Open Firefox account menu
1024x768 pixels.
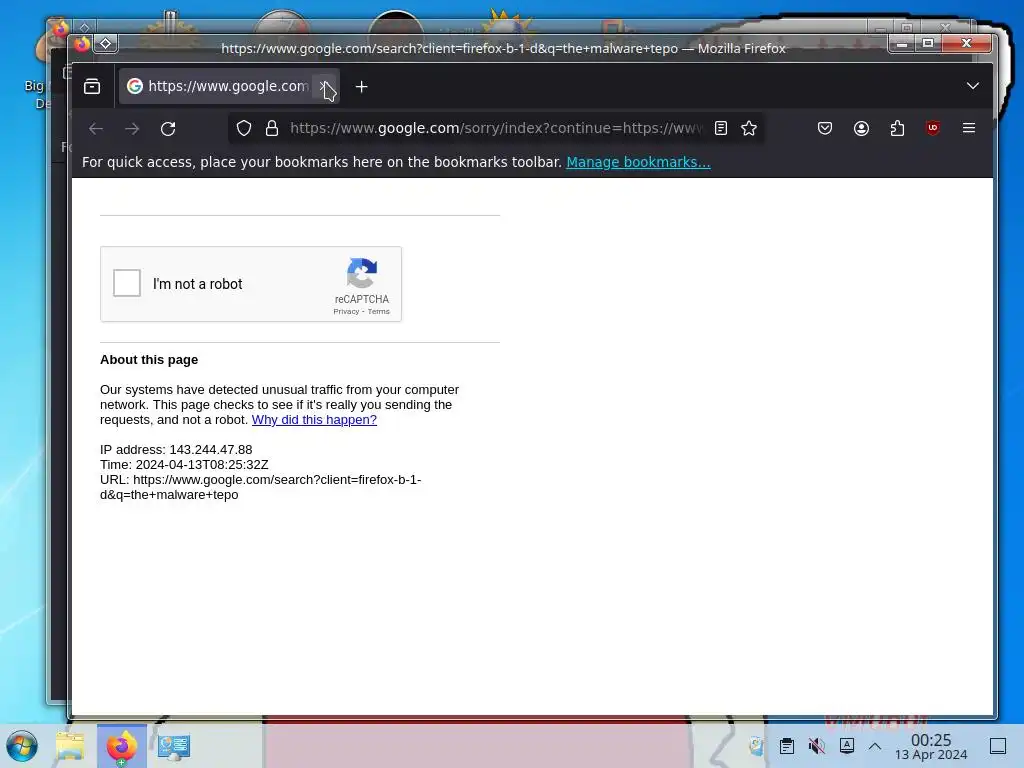[x=861, y=129]
